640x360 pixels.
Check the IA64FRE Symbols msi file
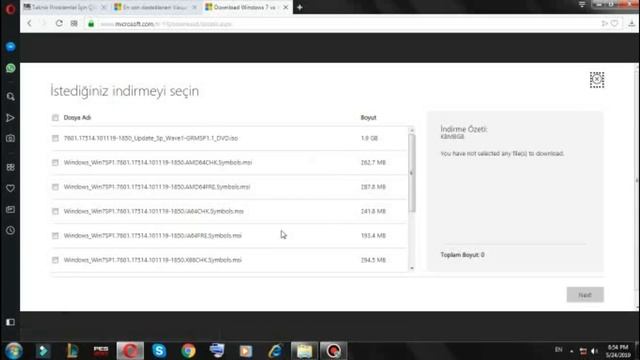pos(55,236)
